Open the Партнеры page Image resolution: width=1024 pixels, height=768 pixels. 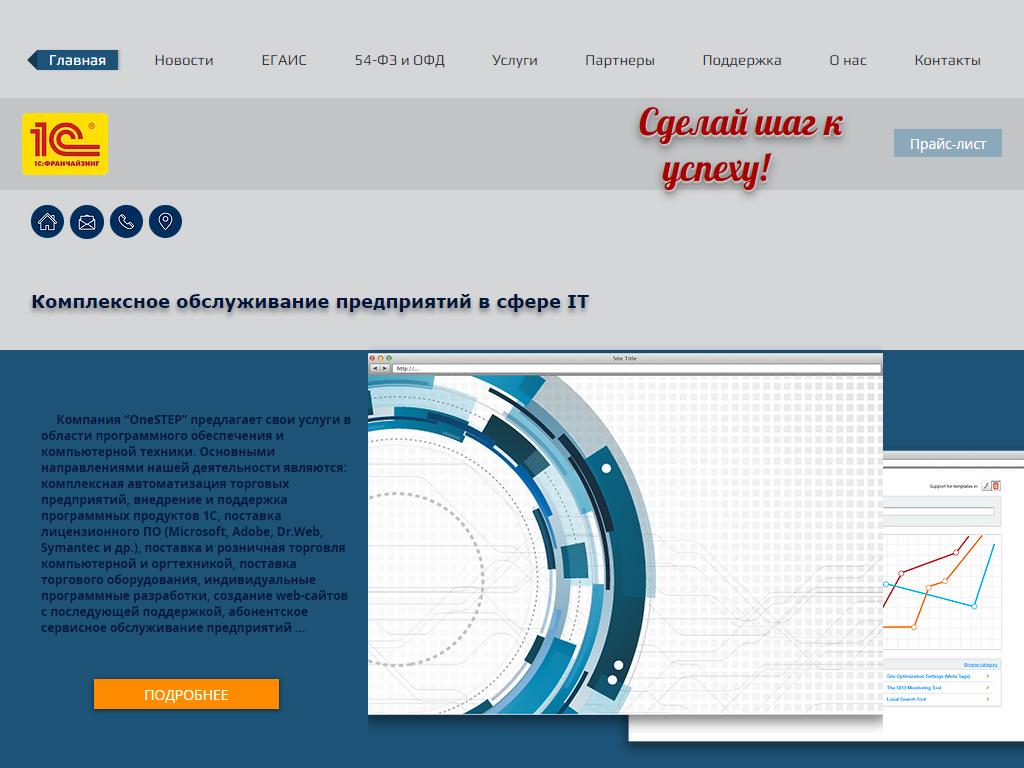pyautogui.click(x=620, y=60)
